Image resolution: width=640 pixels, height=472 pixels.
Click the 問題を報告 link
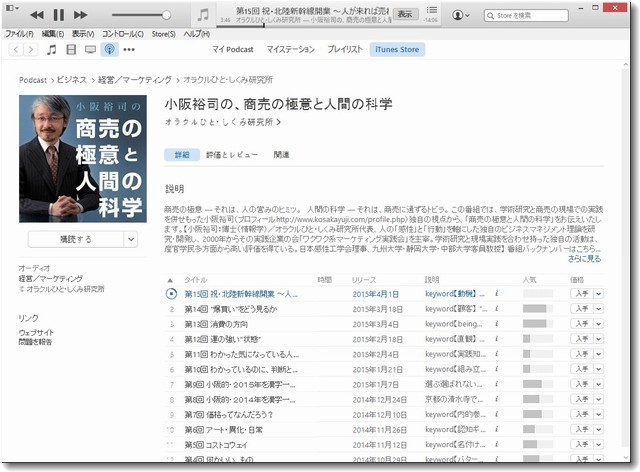(x=35, y=342)
